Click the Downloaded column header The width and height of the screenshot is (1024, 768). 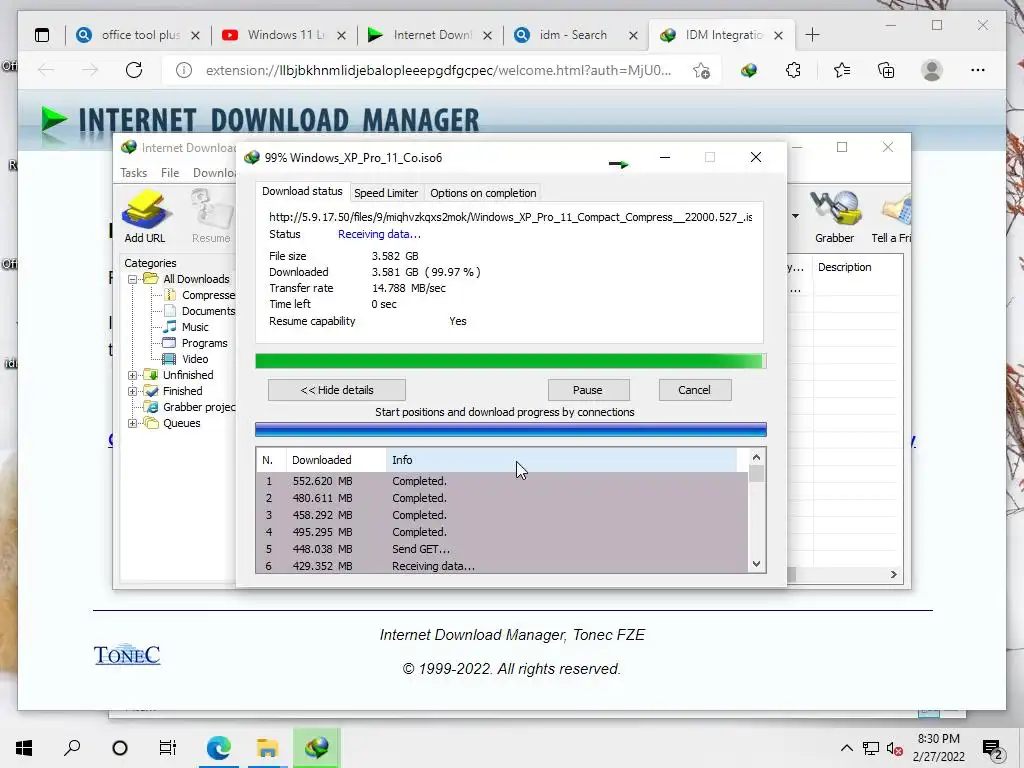pos(336,460)
